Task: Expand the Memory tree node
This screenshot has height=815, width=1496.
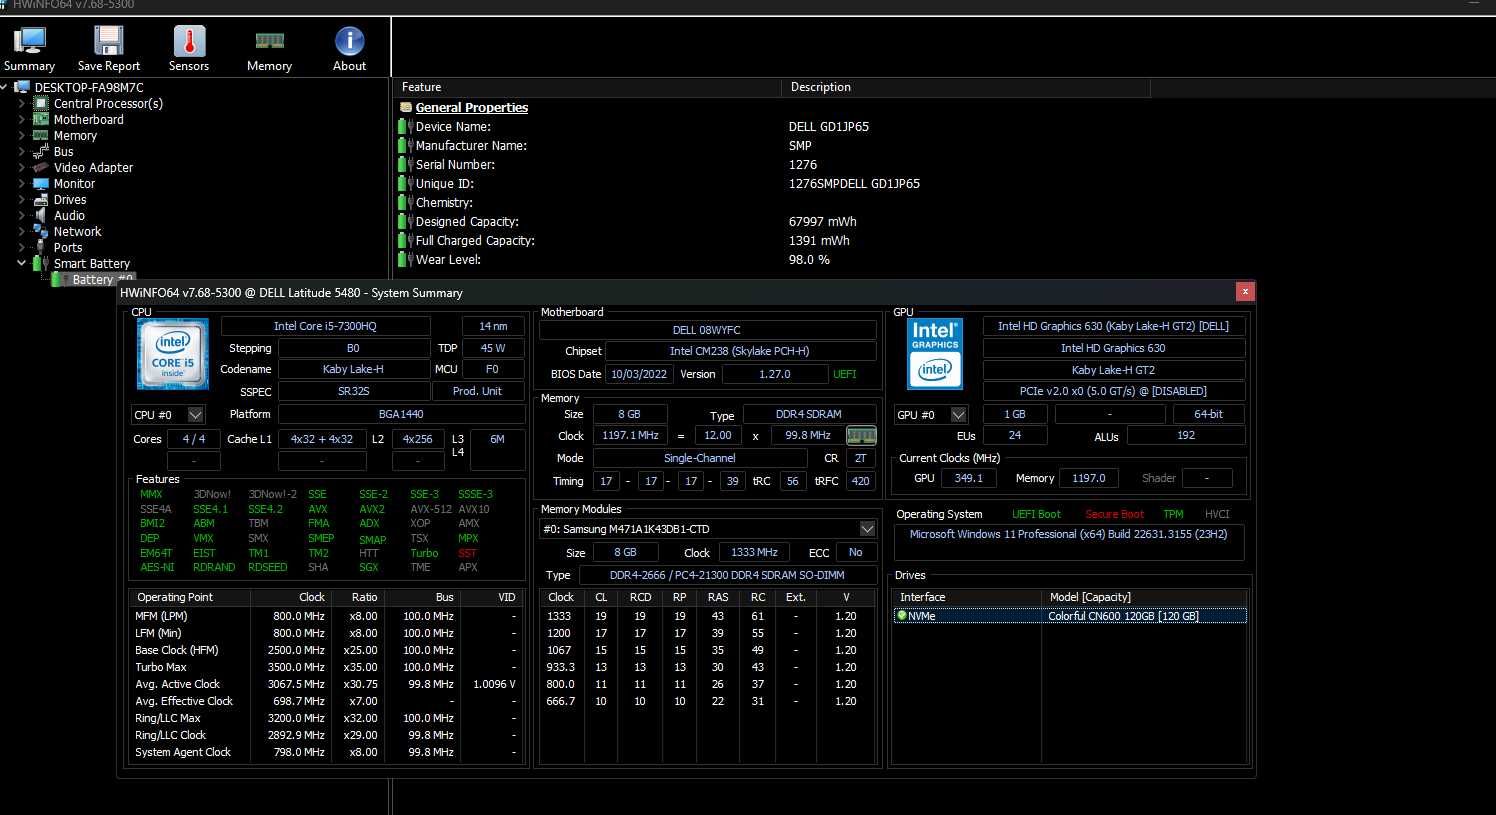Action: [22, 135]
